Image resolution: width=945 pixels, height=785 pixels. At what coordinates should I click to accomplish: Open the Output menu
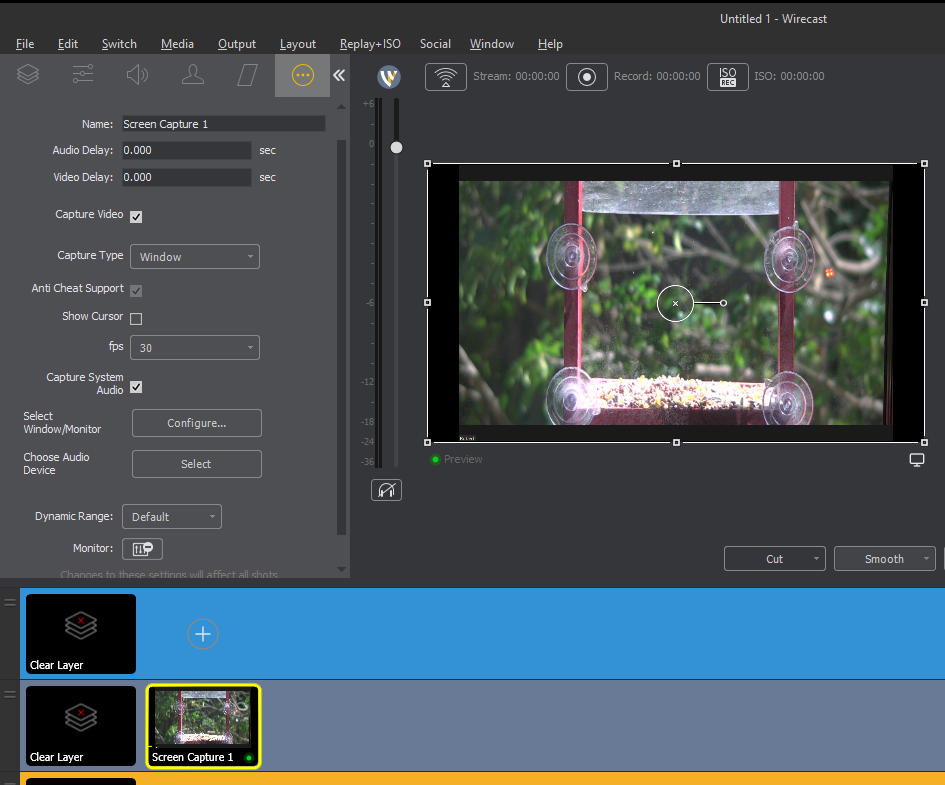tap(237, 44)
